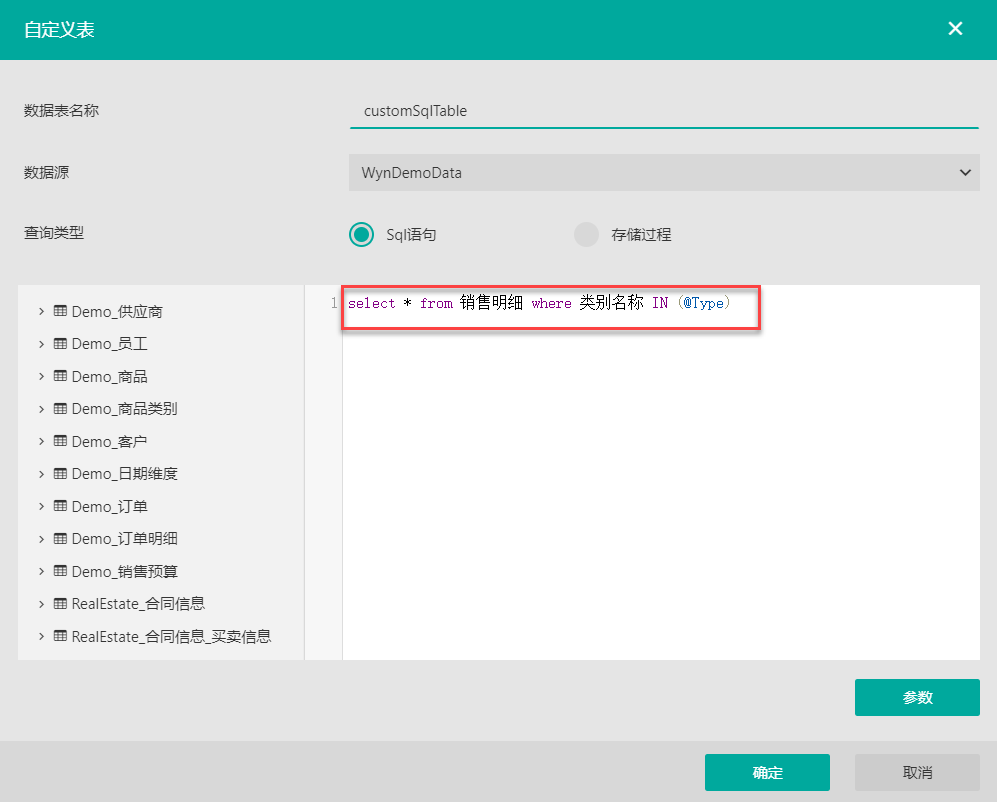The height and width of the screenshot is (802, 997).
Task: Expand the Demo_客户 table node
Action: [41, 441]
